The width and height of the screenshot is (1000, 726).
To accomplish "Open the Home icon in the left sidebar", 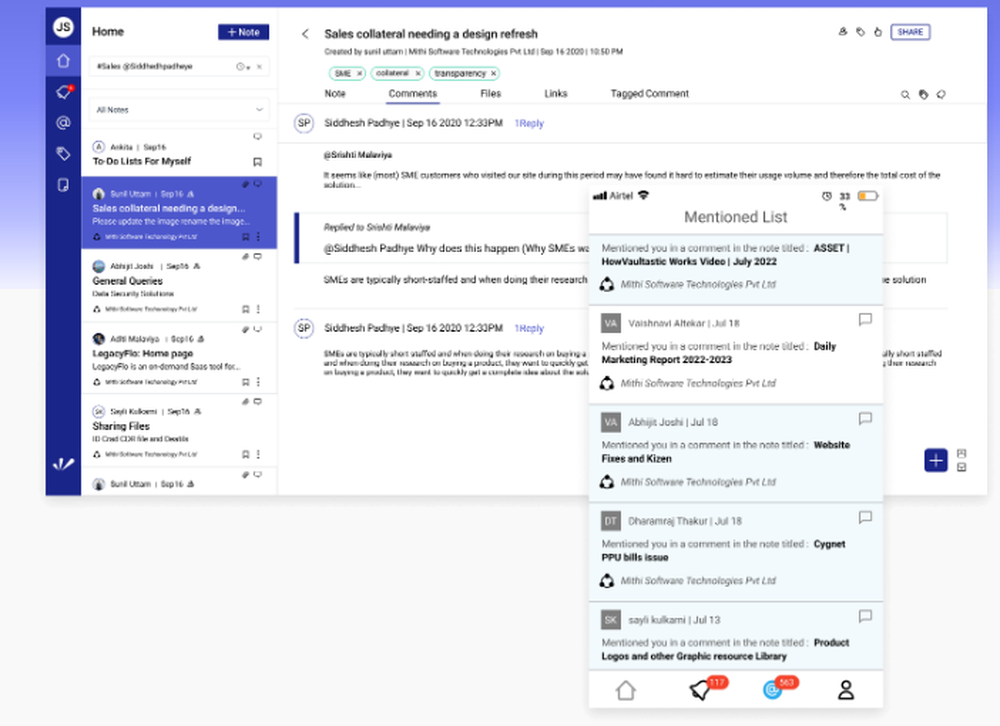I will click(x=63, y=61).
